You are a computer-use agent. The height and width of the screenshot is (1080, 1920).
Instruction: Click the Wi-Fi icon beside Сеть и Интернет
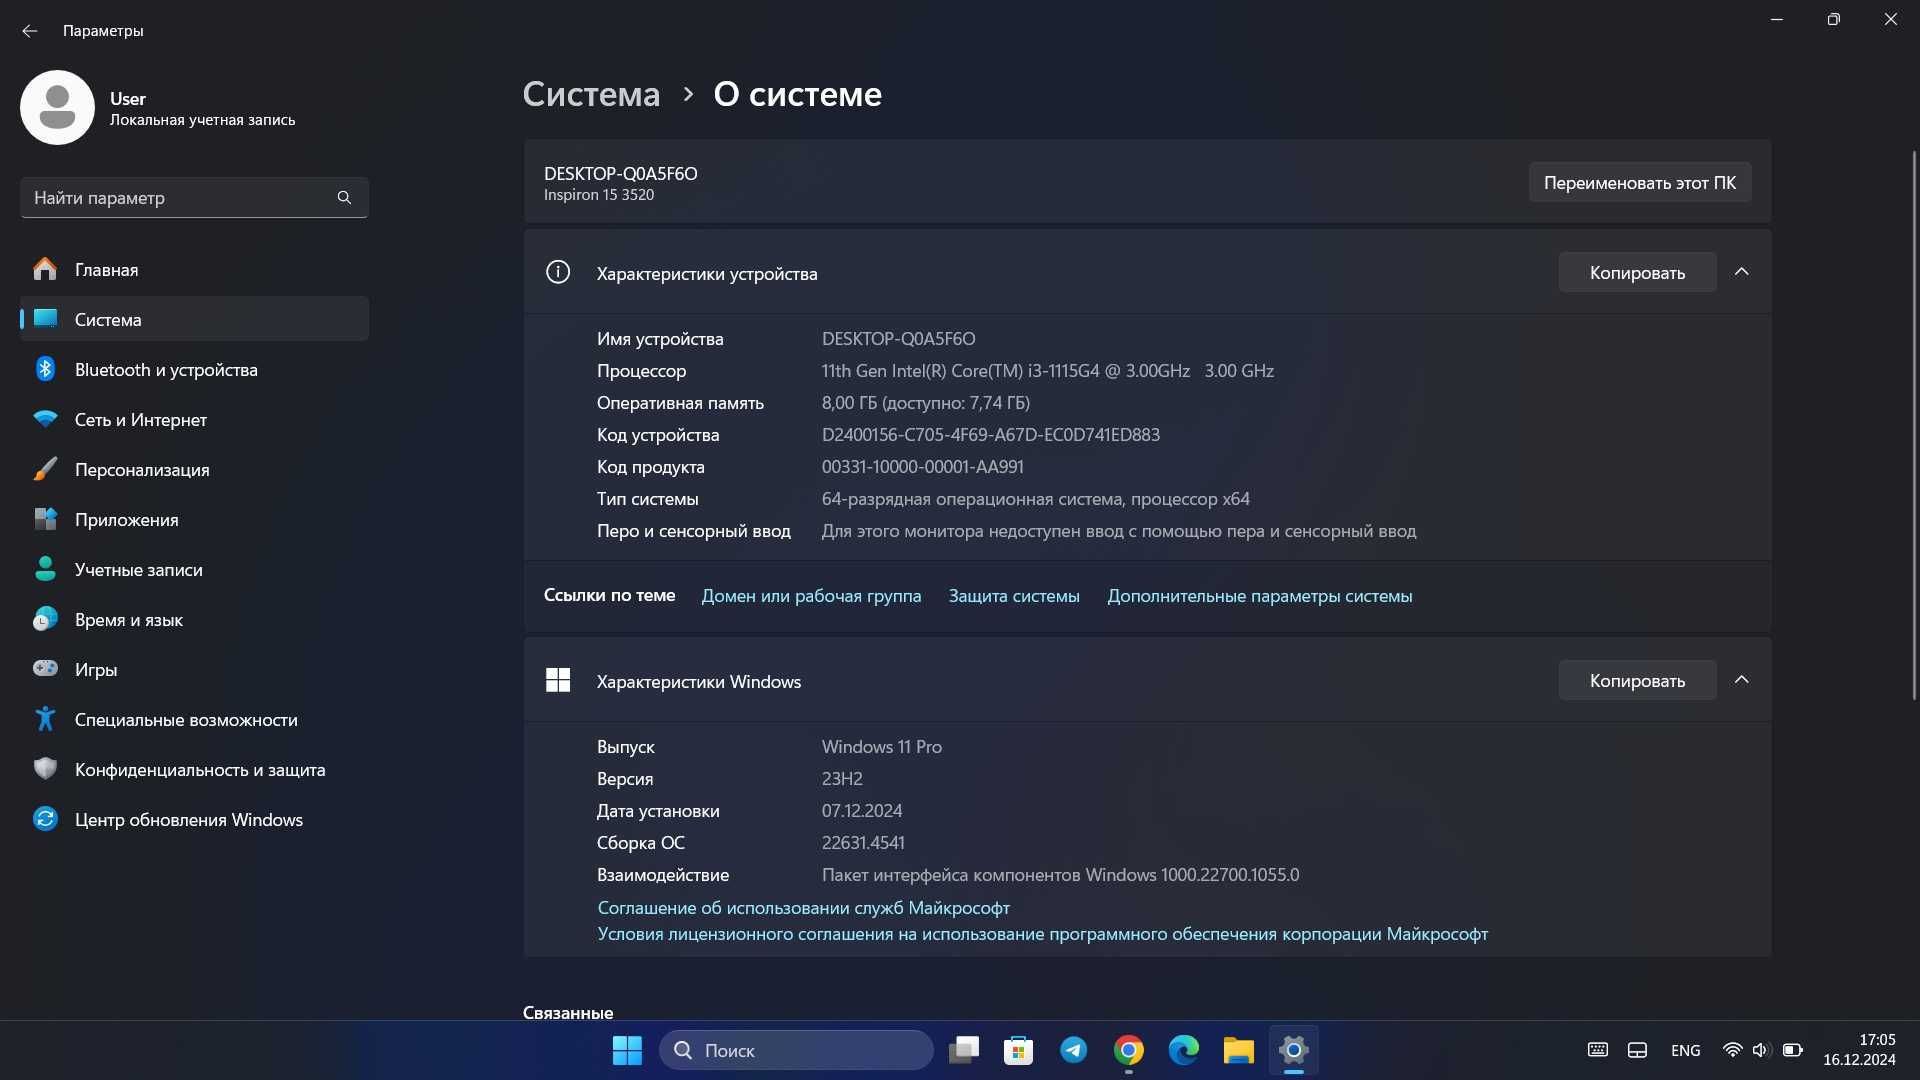pyautogui.click(x=45, y=419)
